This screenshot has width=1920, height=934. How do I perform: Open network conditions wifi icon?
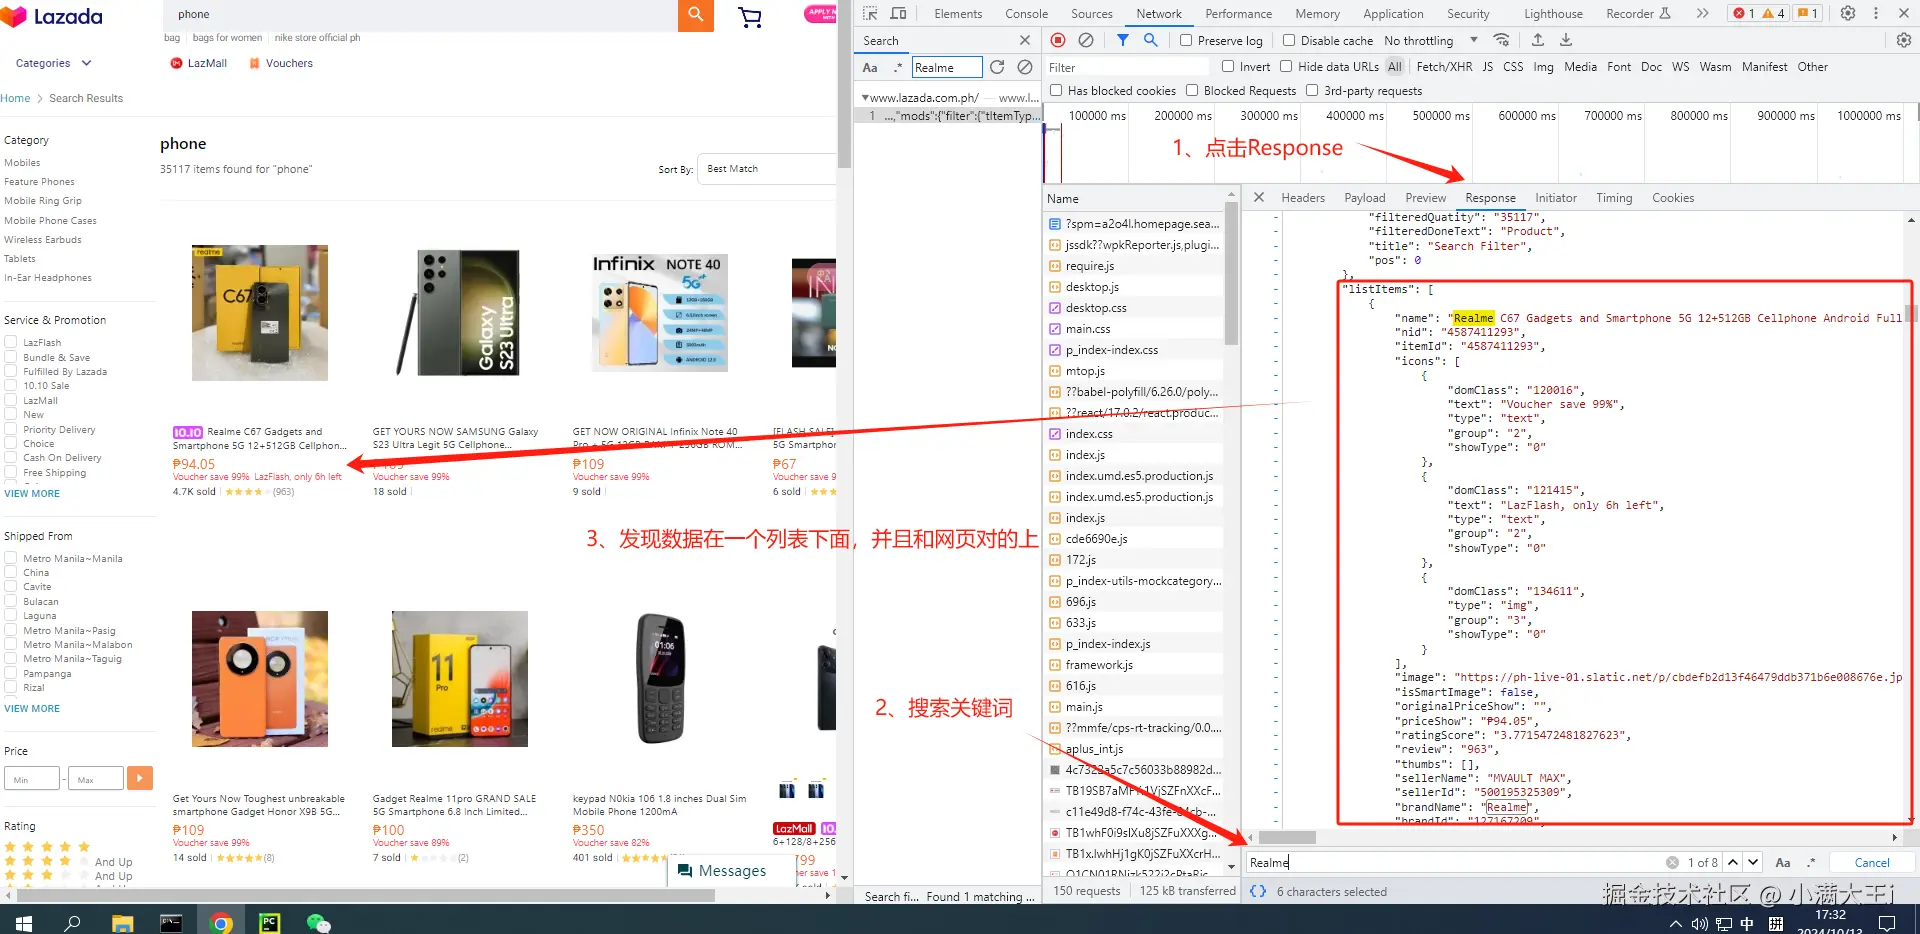(1501, 40)
